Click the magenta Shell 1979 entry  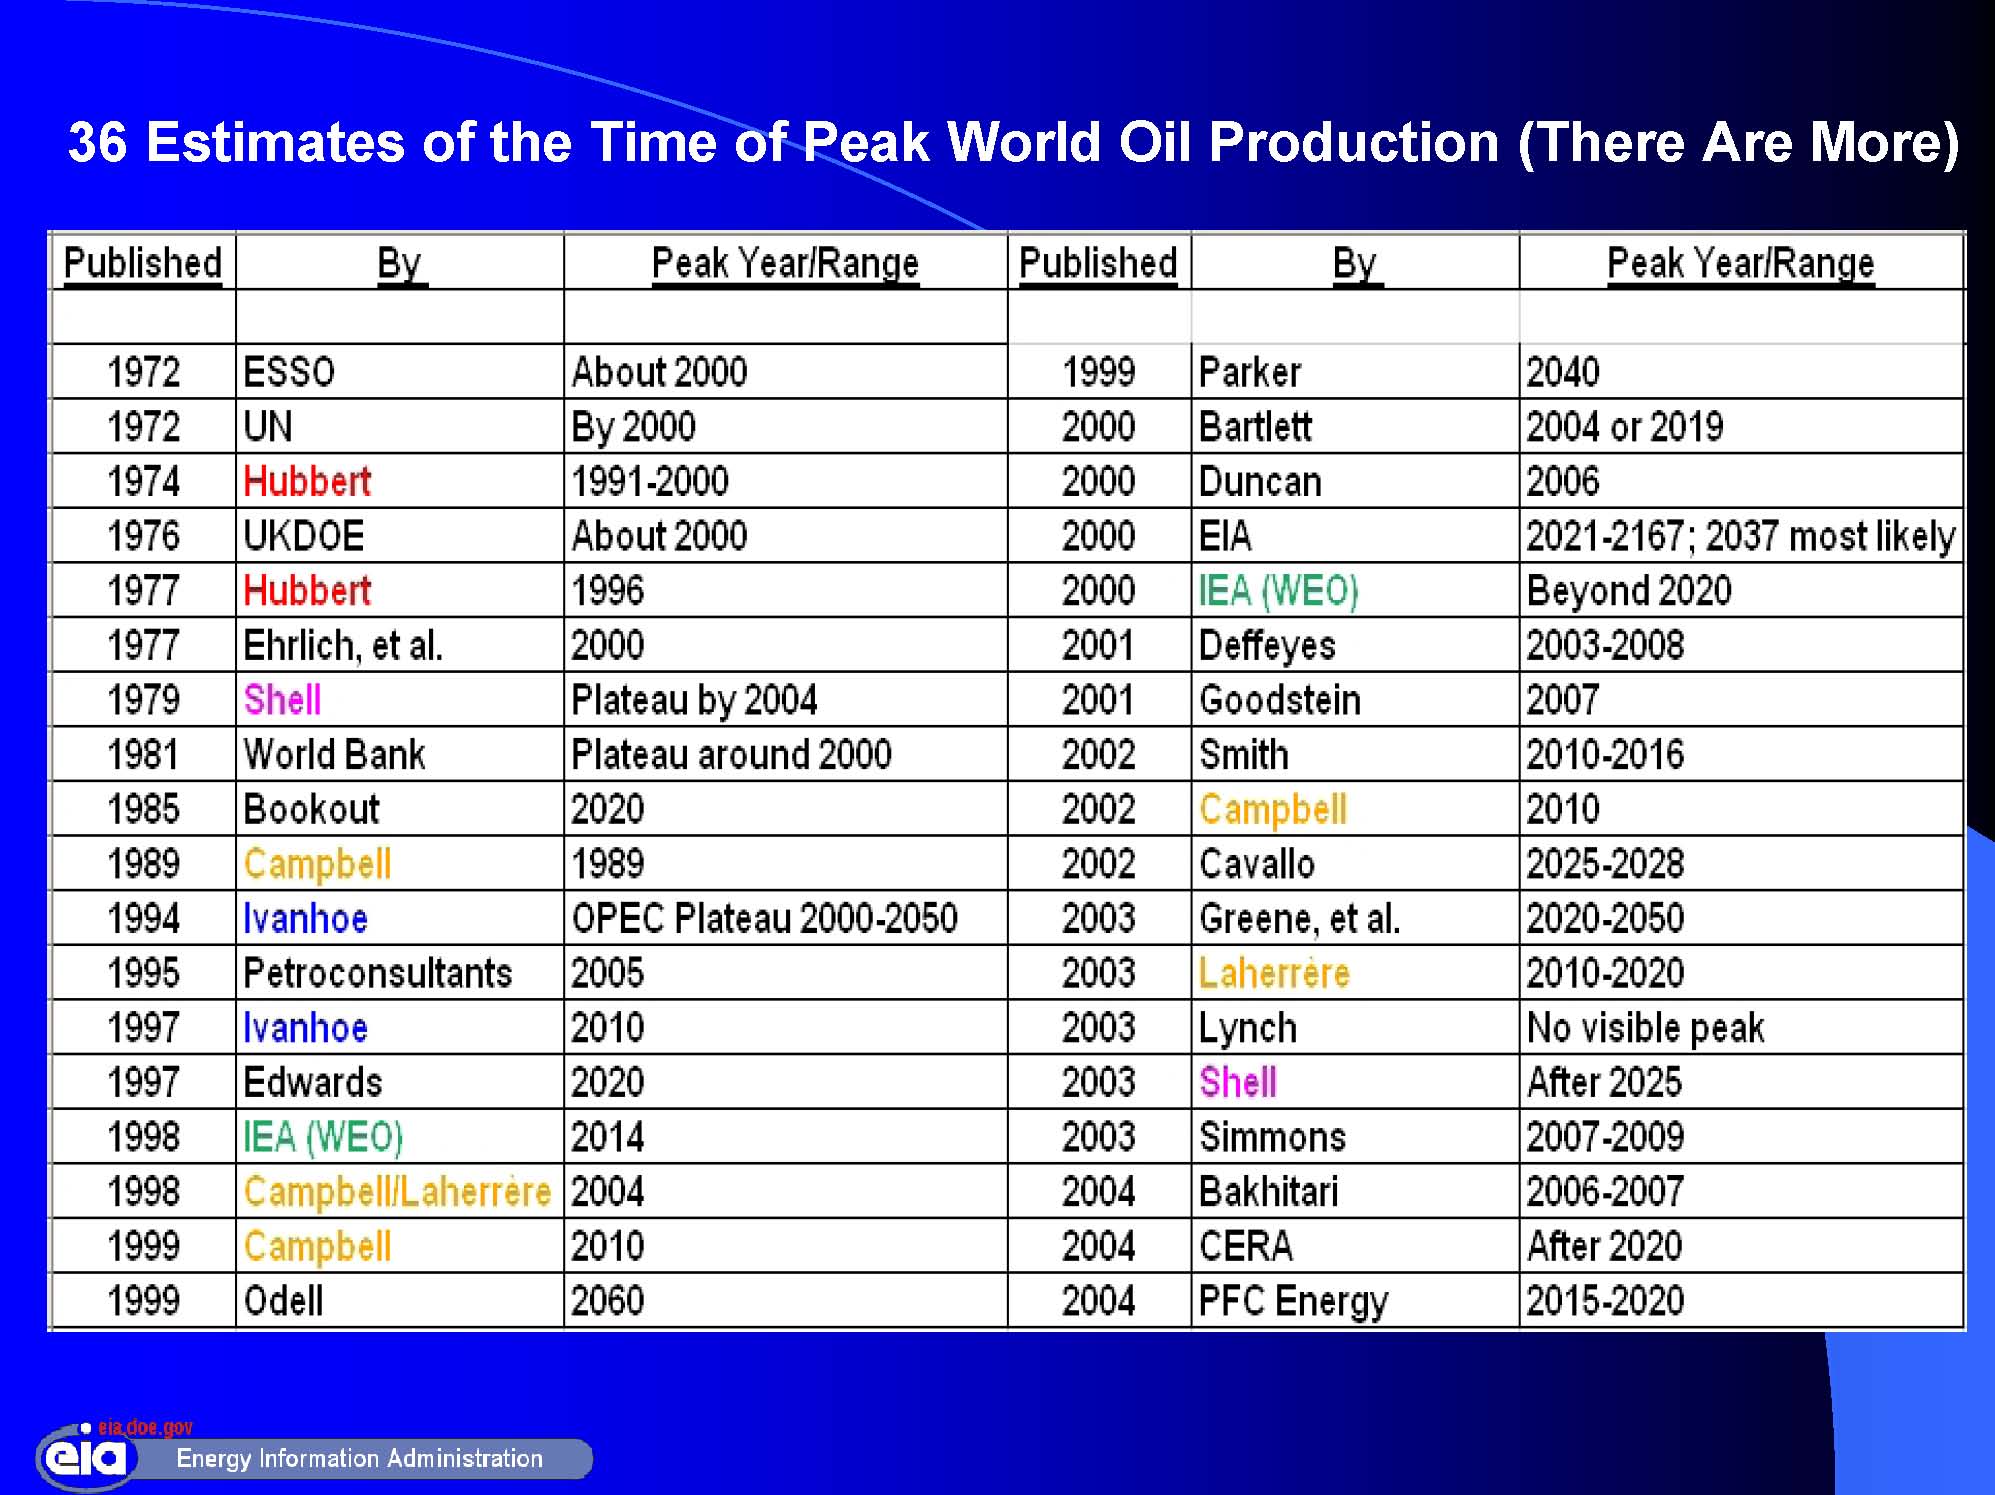tap(282, 700)
